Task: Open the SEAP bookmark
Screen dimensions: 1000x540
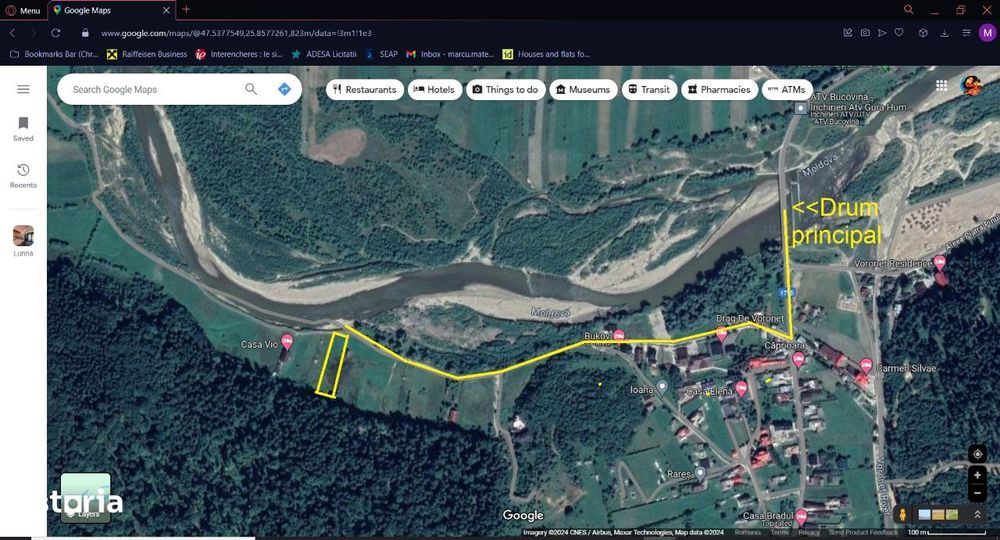Action: [x=381, y=54]
